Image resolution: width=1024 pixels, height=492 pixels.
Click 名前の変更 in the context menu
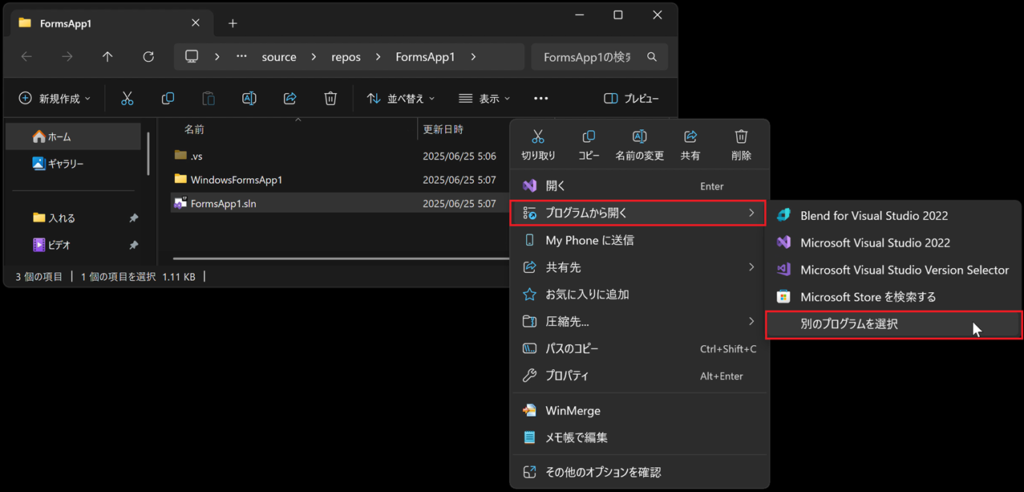tap(639, 145)
